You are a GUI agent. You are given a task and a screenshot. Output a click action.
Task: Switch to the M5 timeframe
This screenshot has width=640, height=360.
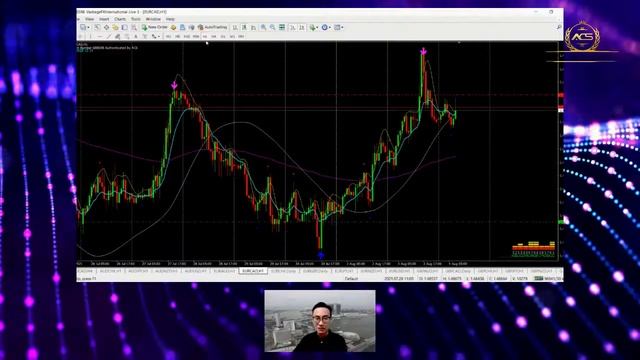[177, 36]
